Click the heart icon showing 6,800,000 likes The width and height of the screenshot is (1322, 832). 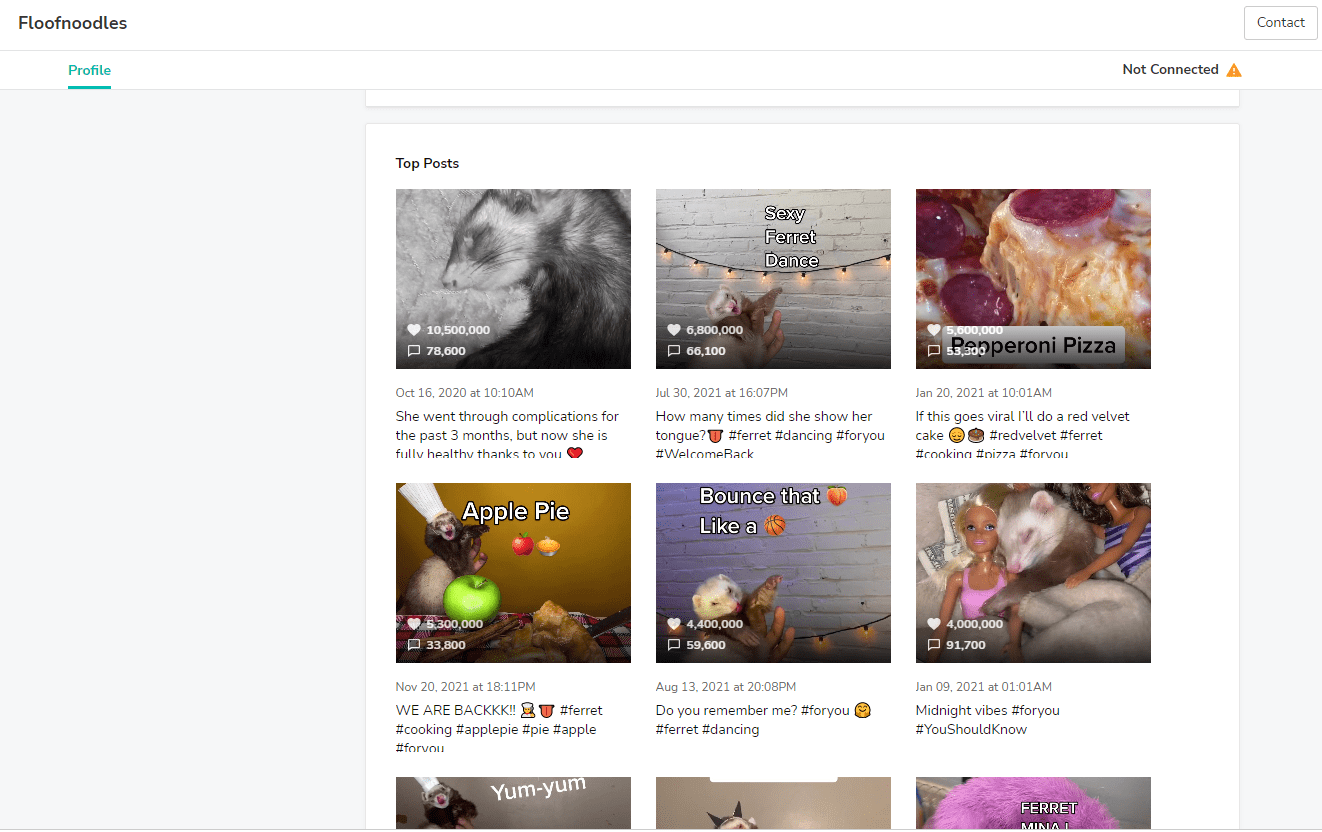coord(674,330)
